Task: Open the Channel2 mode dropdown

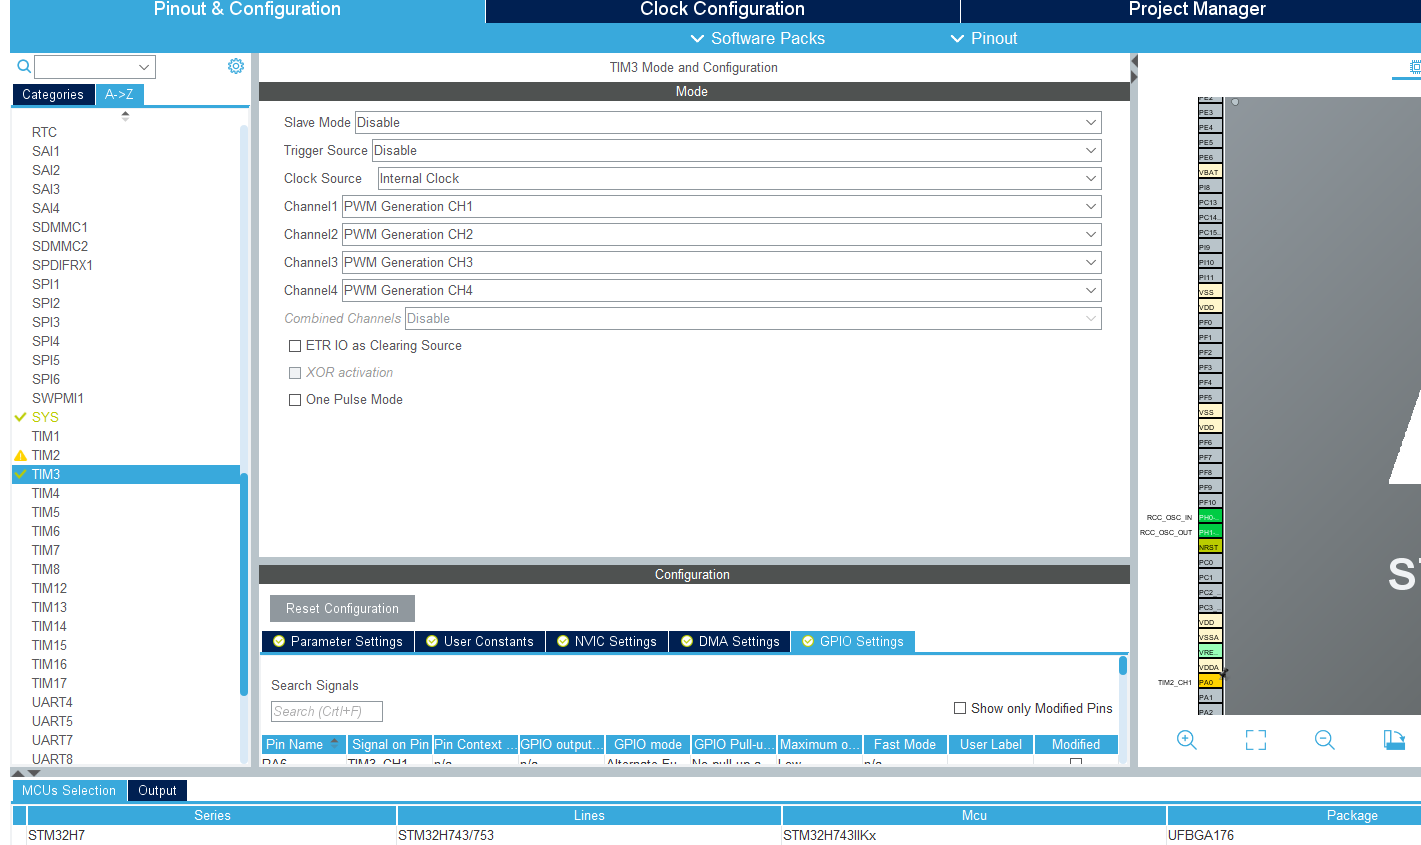Action: [722, 234]
